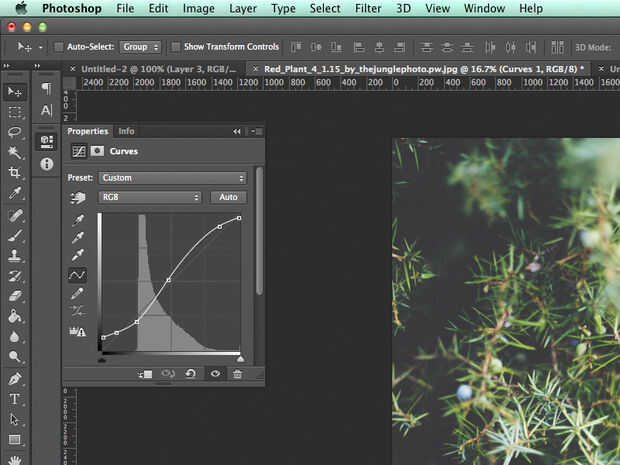
Task: Switch to the Info tab
Action: click(x=126, y=131)
